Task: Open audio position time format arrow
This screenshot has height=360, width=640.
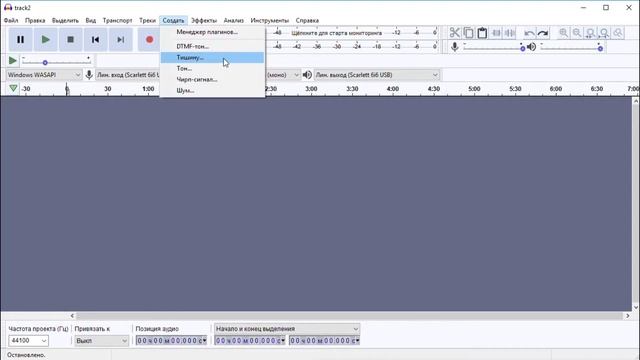Action: [204, 340]
